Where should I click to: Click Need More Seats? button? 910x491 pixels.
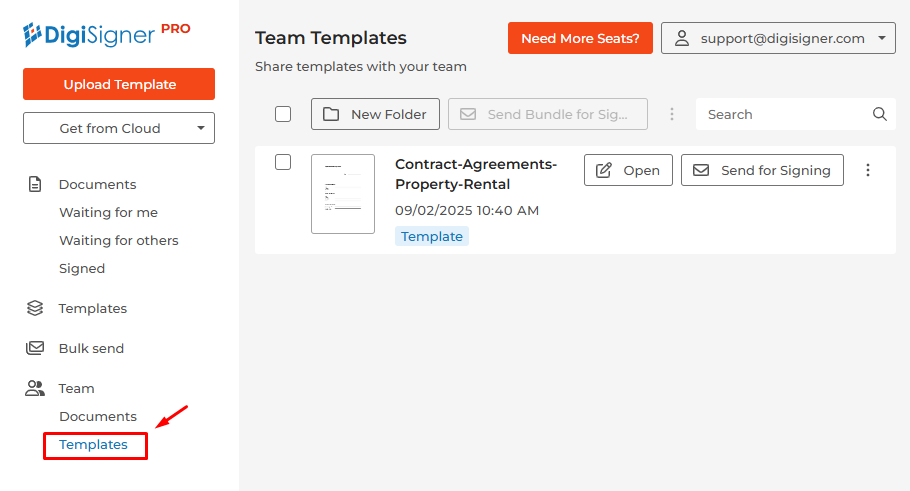pyautogui.click(x=580, y=39)
